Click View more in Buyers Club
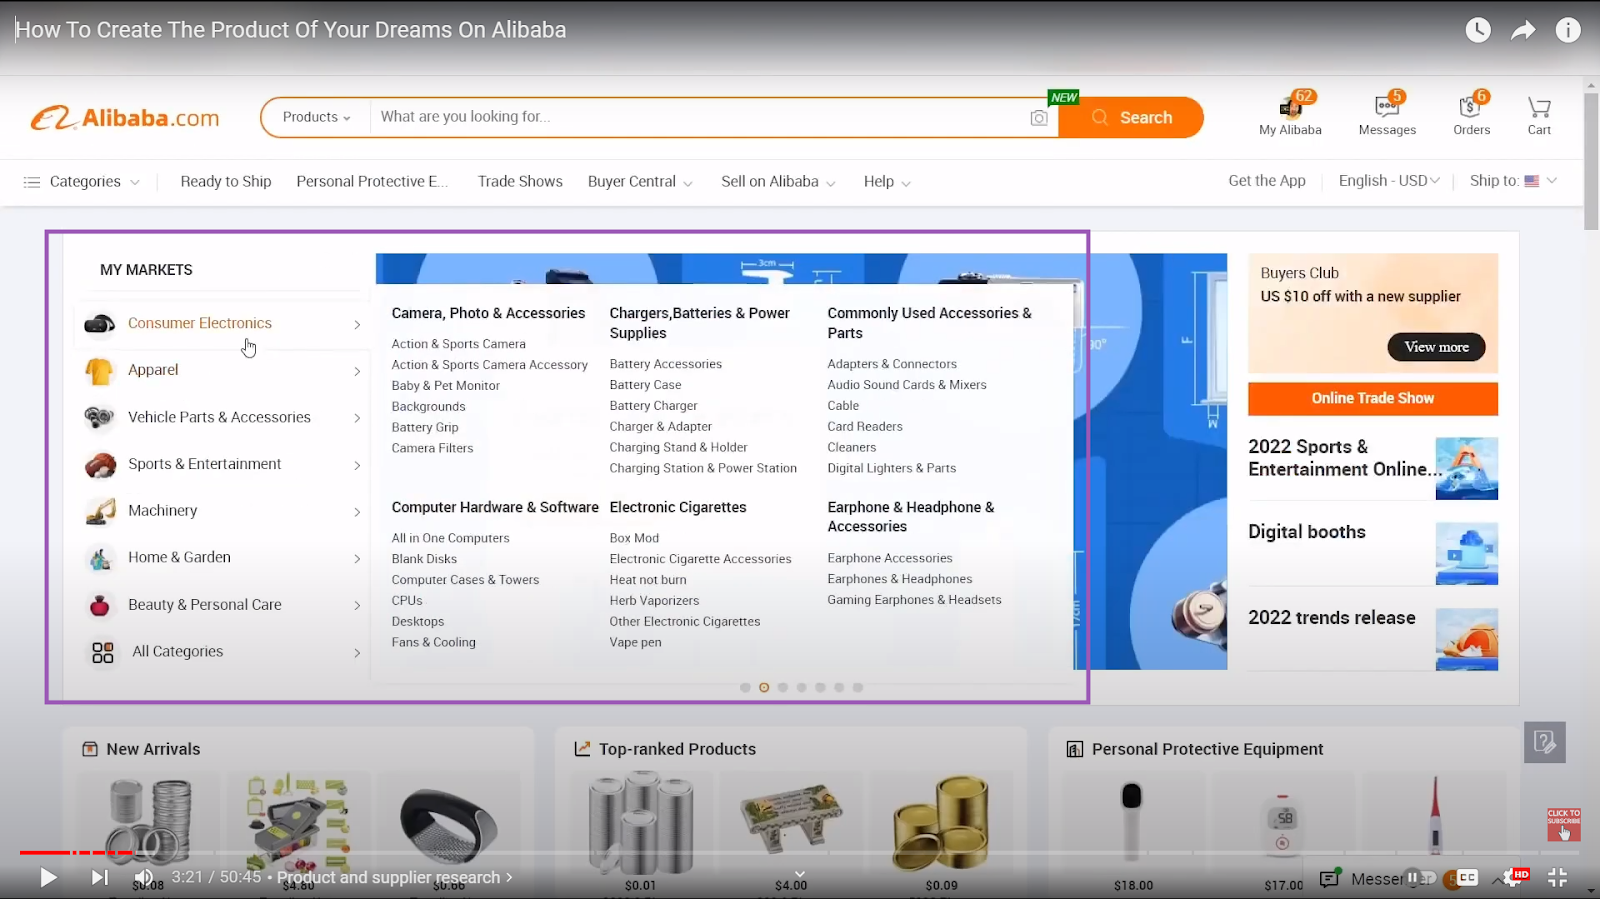1600x899 pixels. click(1436, 347)
